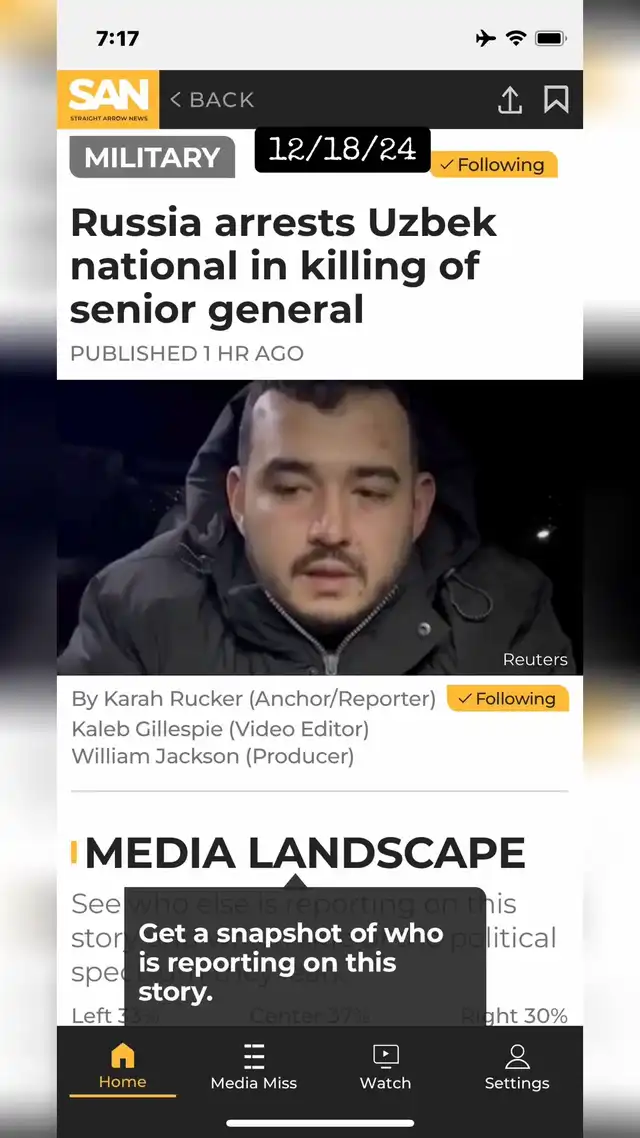Toggle Following for the Military topic
Image resolution: width=640 pixels, height=1138 pixels.
point(493,165)
